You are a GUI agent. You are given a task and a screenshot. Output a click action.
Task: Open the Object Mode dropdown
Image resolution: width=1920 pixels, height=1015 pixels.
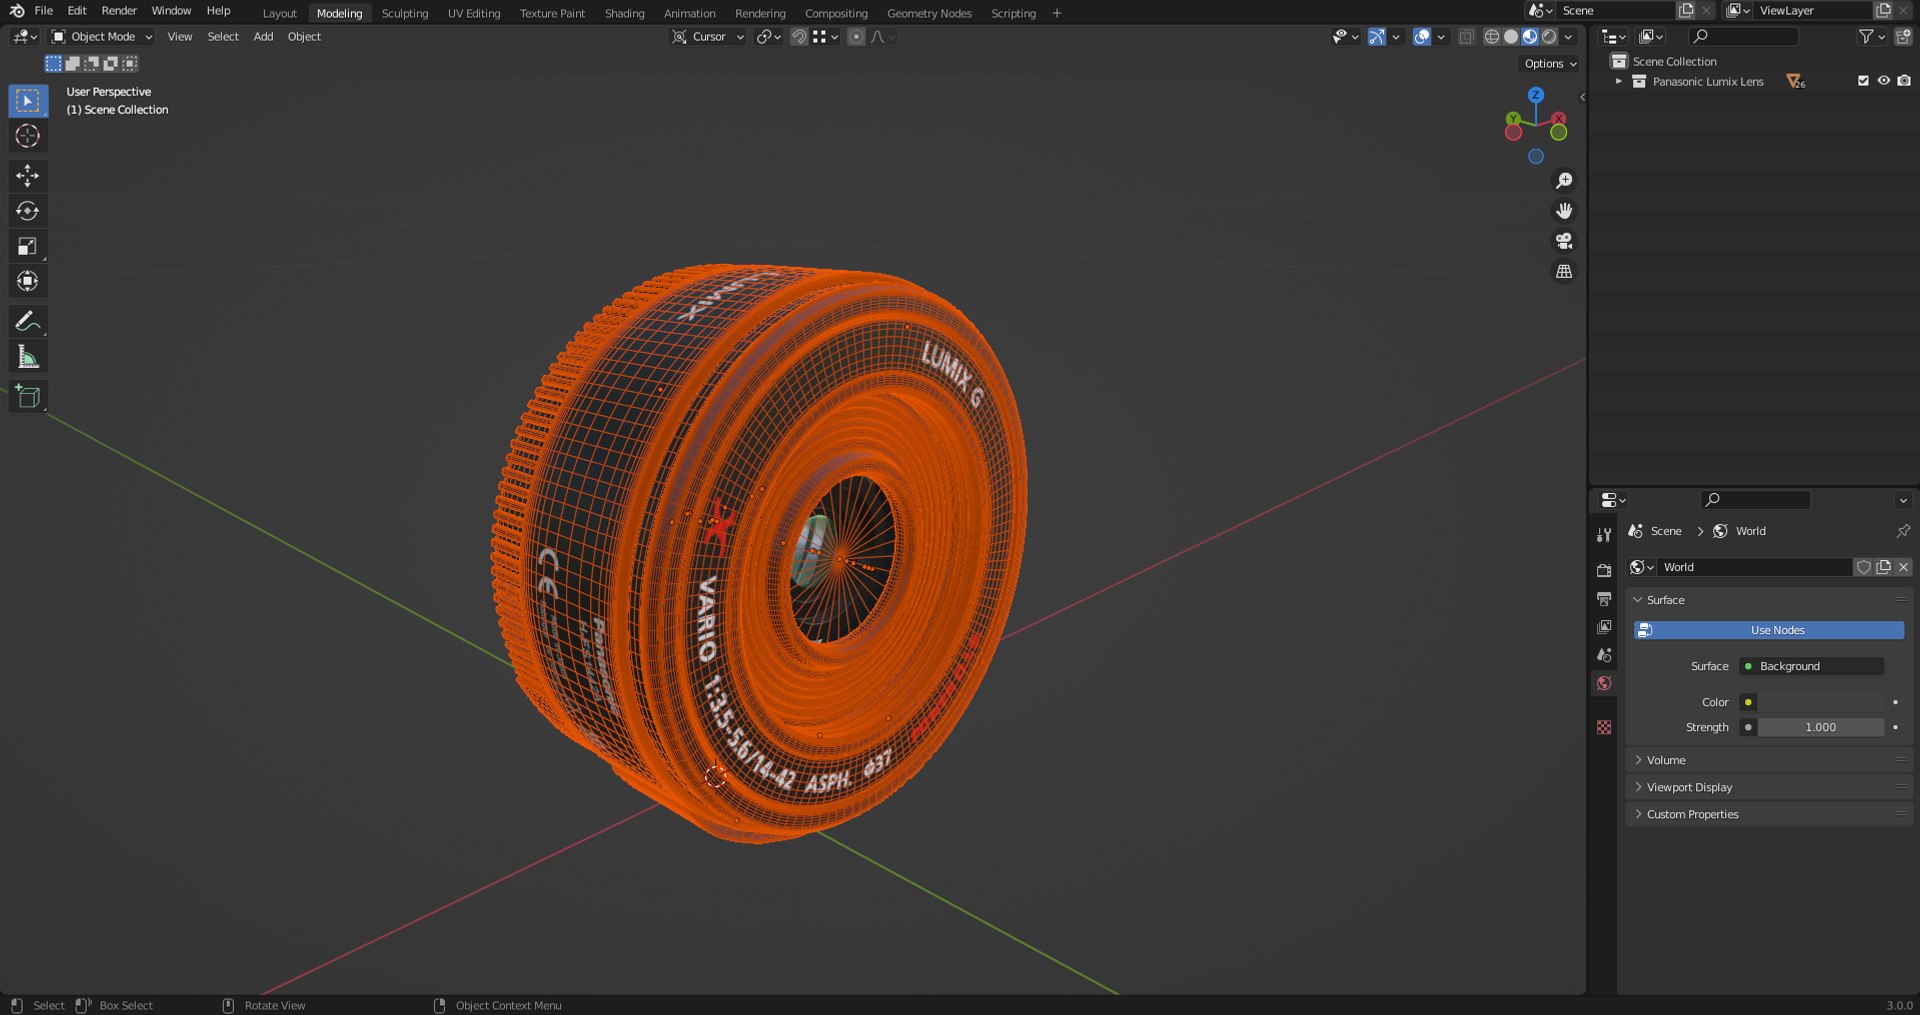click(102, 37)
